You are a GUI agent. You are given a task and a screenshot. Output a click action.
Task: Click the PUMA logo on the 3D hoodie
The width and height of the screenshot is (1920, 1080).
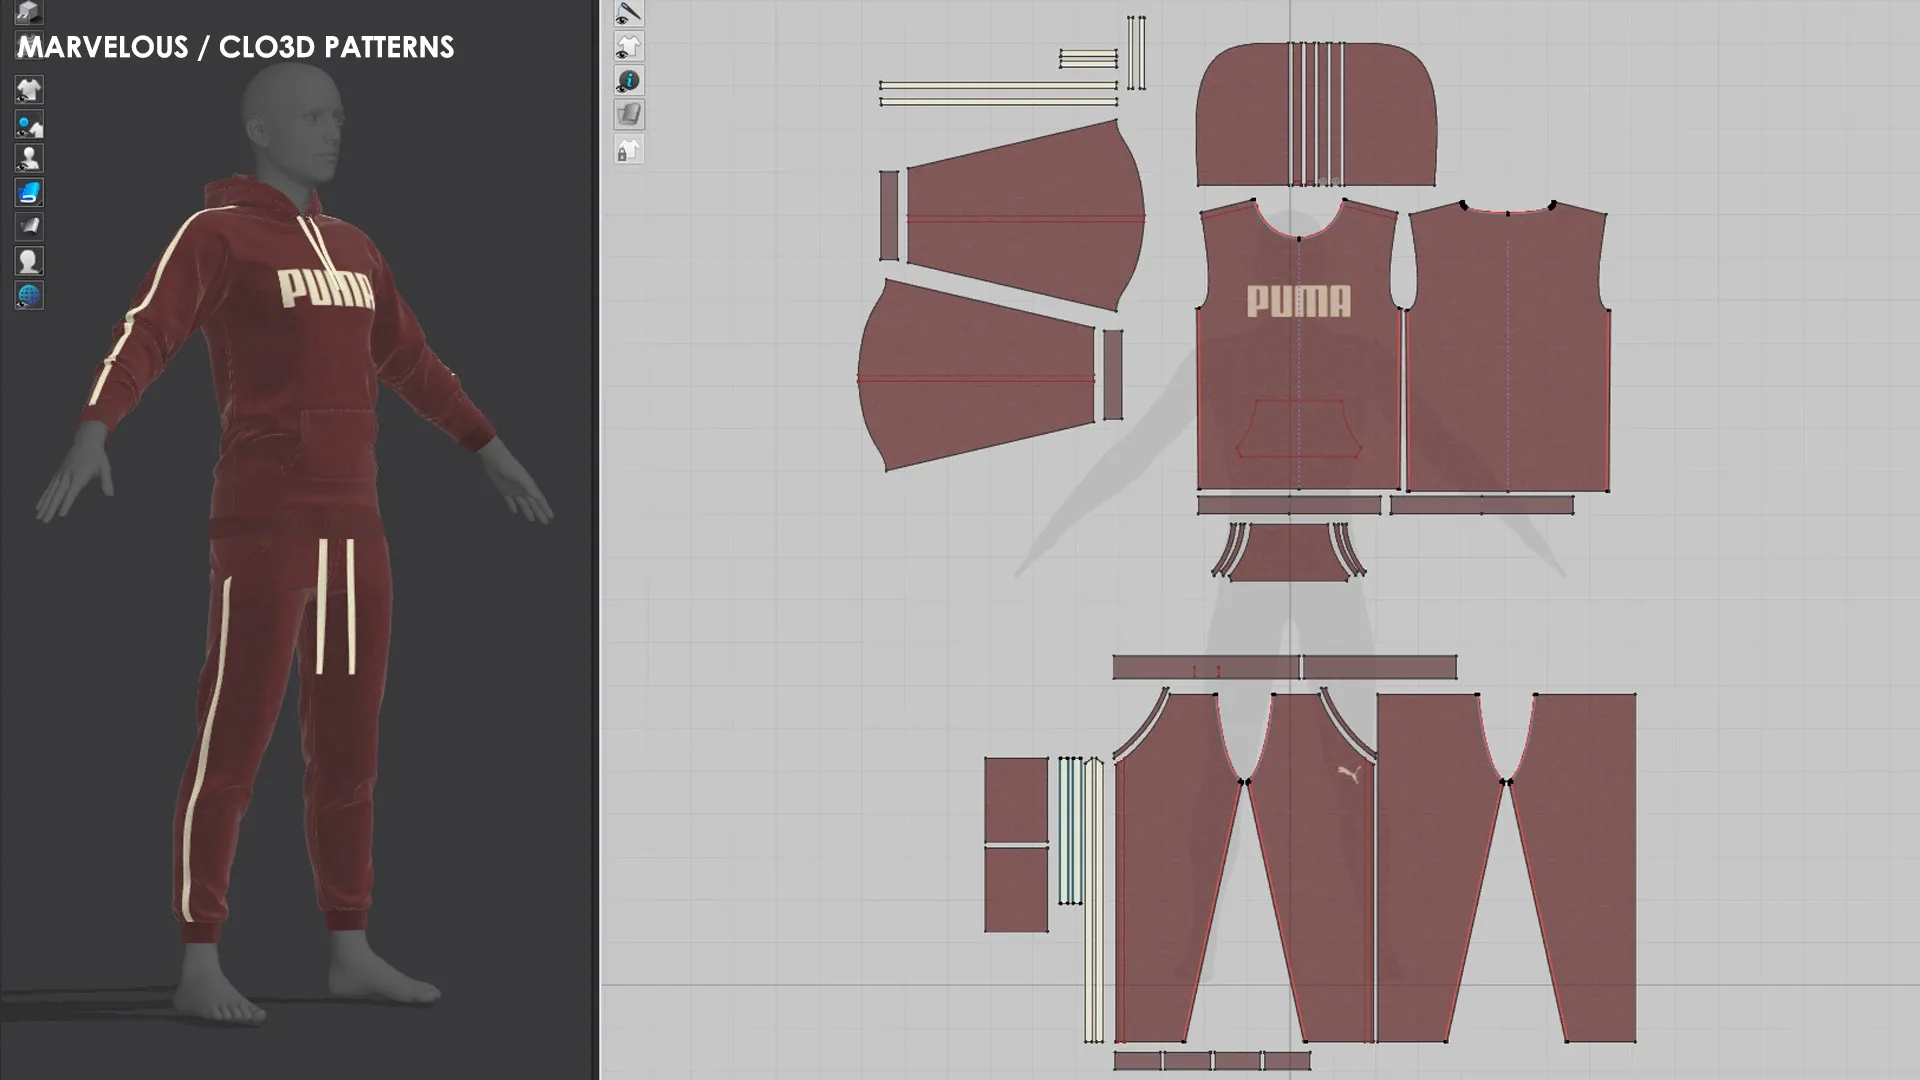click(x=326, y=288)
